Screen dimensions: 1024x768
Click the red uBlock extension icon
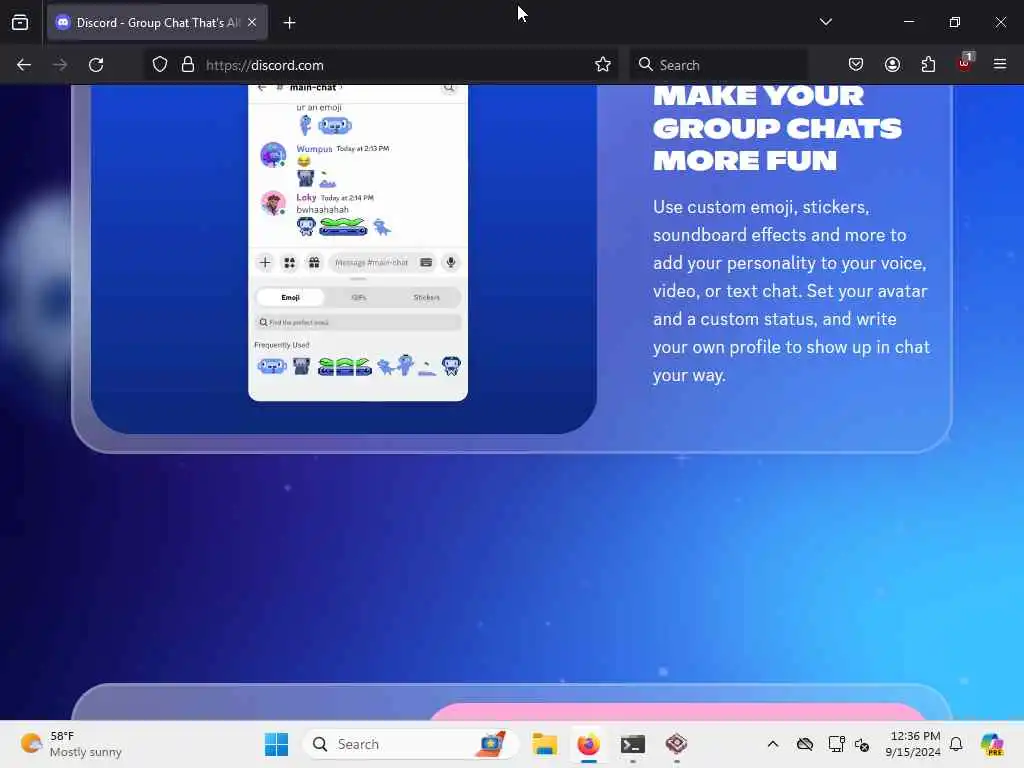(x=965, y=63)
